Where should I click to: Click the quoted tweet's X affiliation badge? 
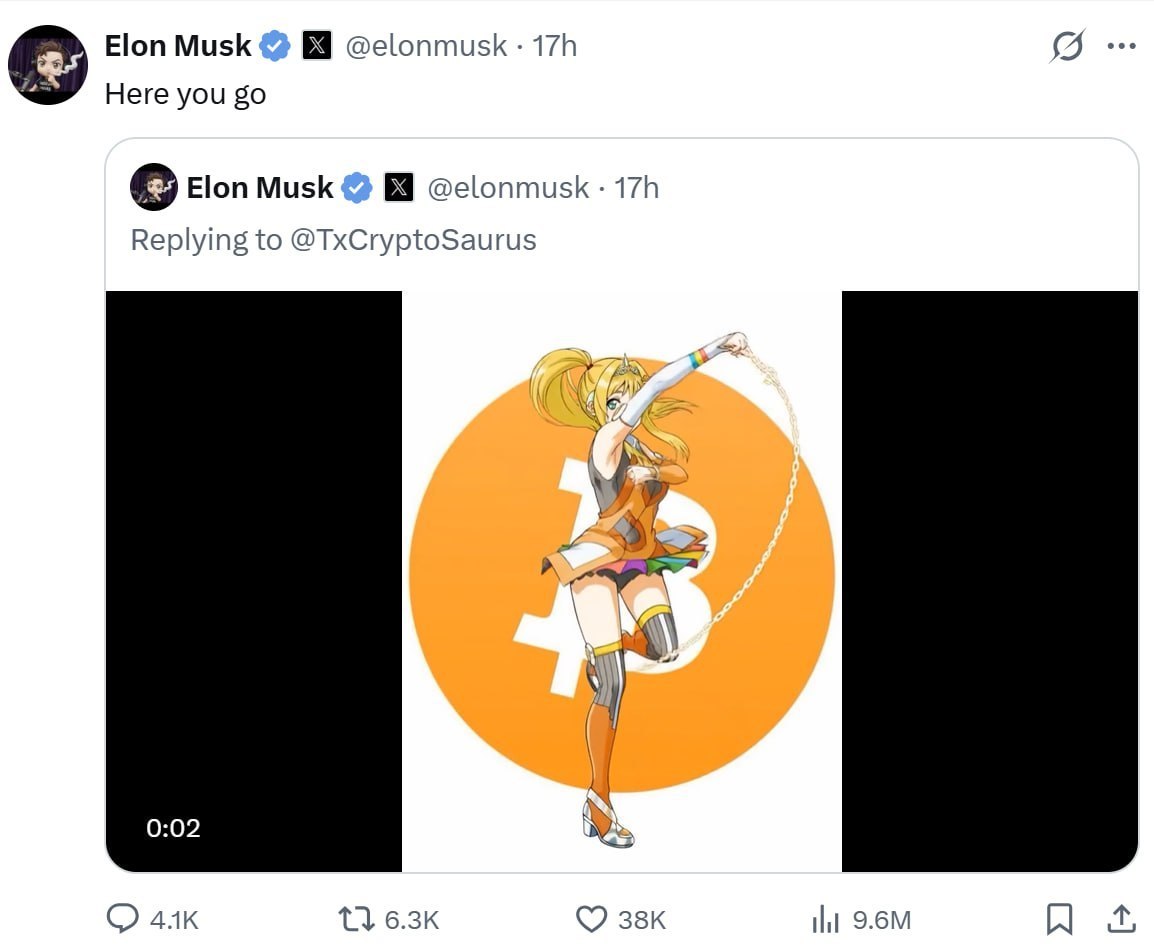[399, 188]
